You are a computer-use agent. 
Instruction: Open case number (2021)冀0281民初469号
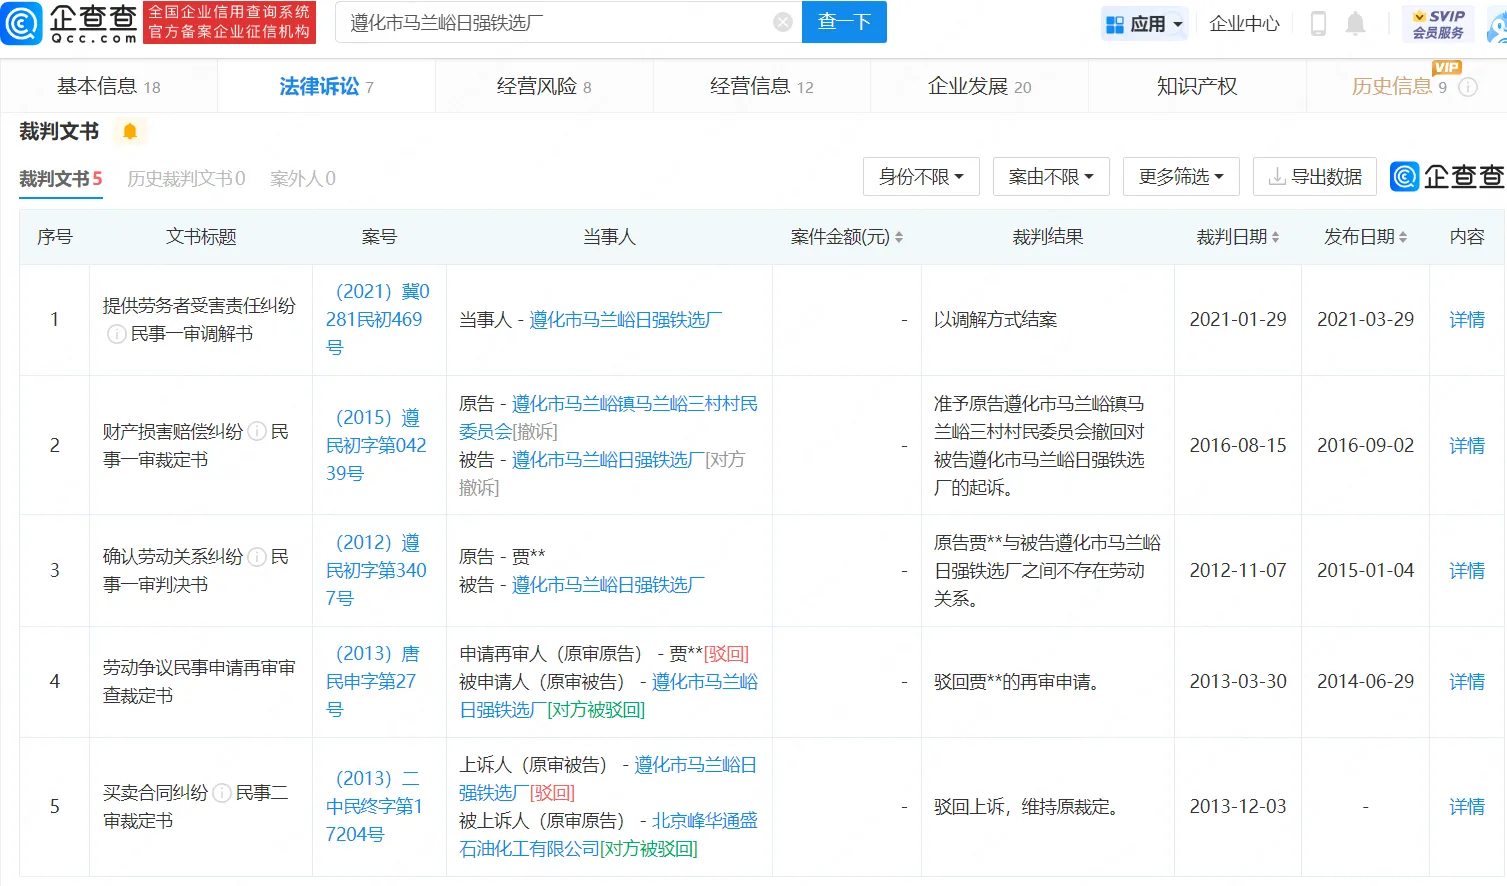tap(379, 319)
